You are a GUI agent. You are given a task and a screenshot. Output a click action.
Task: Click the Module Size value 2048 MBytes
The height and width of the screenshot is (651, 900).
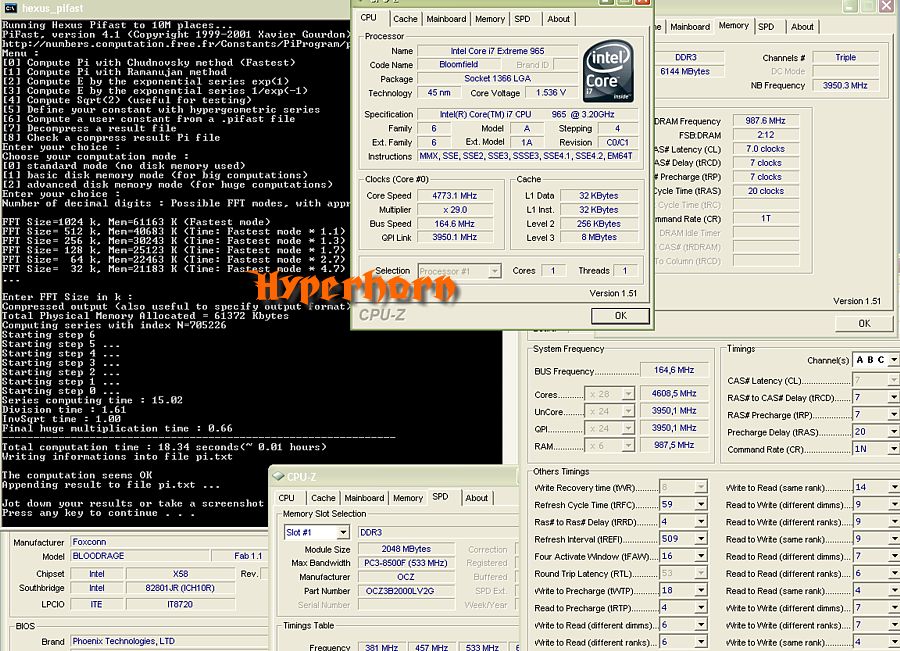coord(406,549)
